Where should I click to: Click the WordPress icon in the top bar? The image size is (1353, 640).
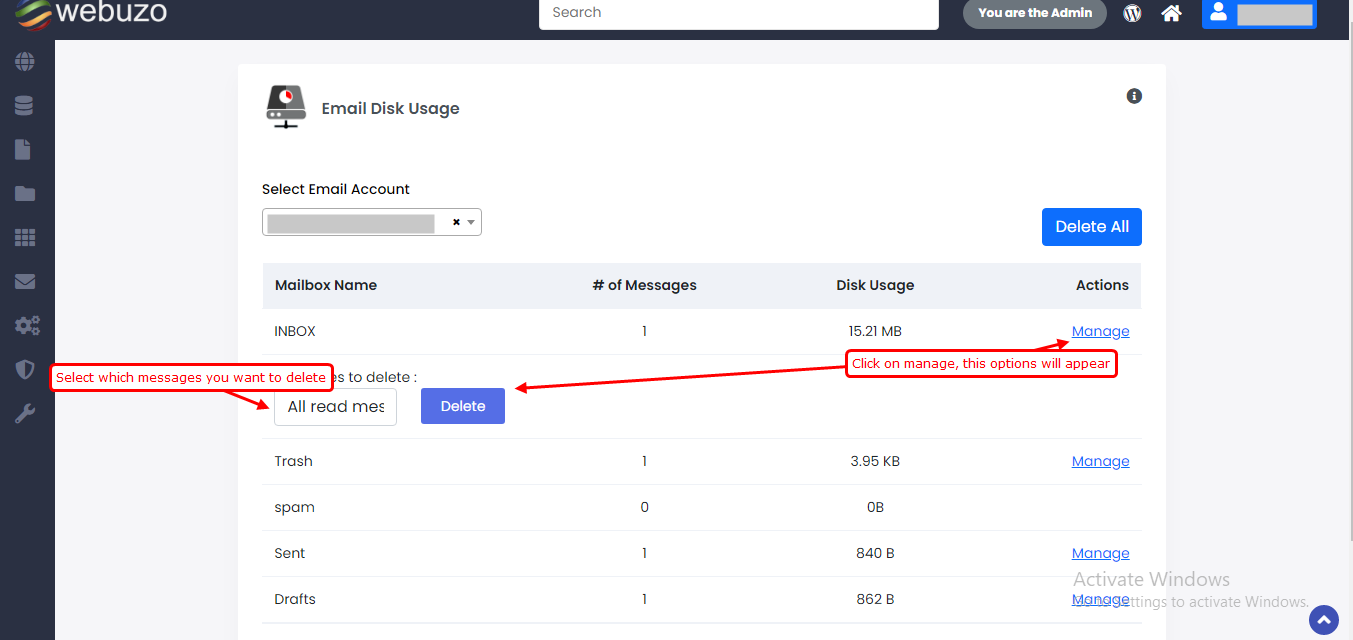(1132, 13)
